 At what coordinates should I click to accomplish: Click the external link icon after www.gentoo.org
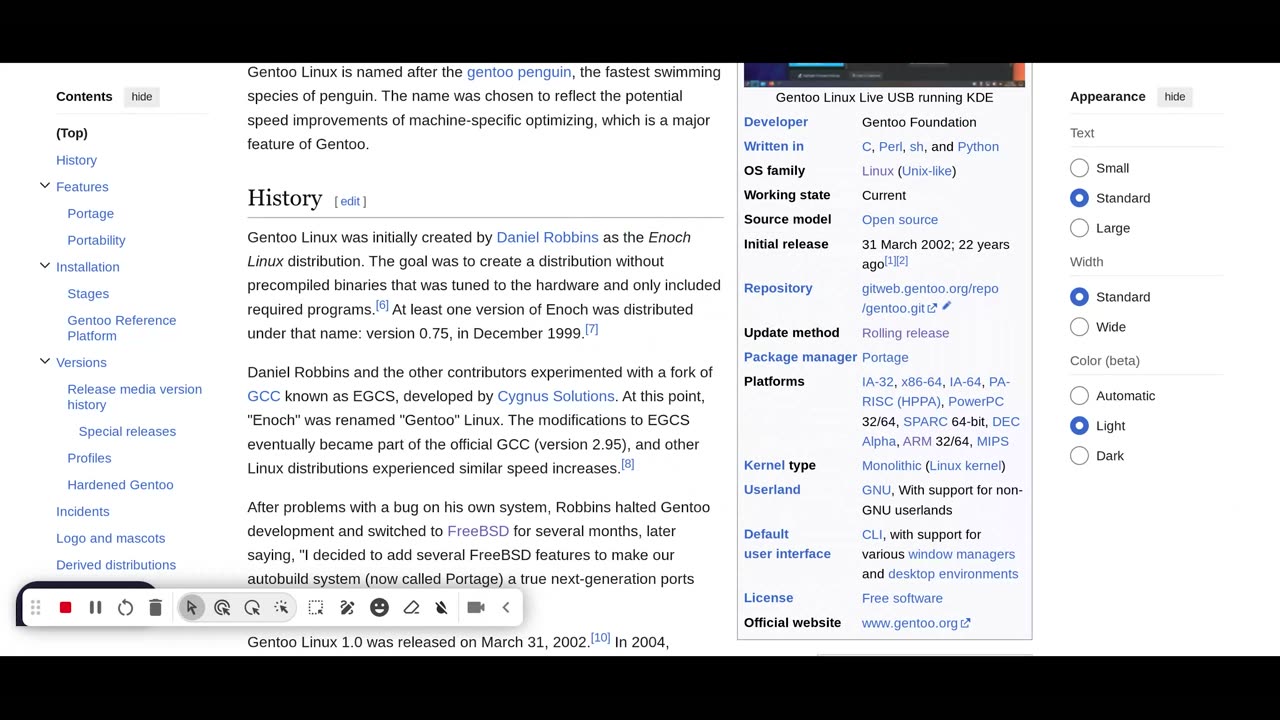click(x=965, y=623)
